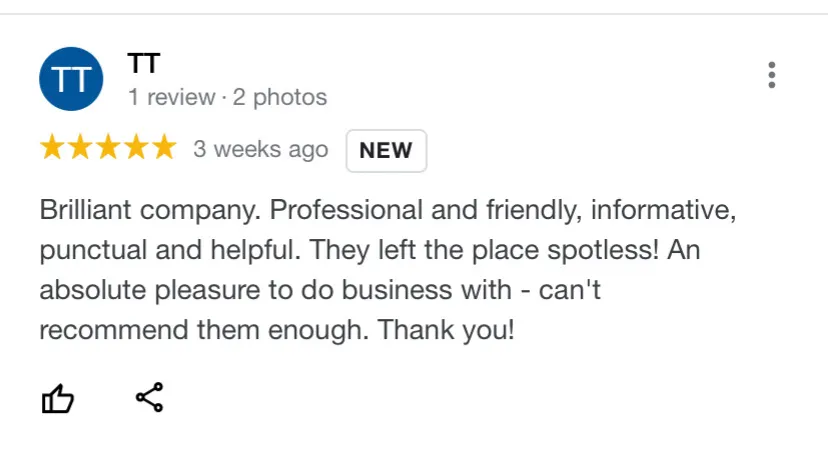Click the fifth gold rating star
This screenshot has width=828, height=457.
163,149
